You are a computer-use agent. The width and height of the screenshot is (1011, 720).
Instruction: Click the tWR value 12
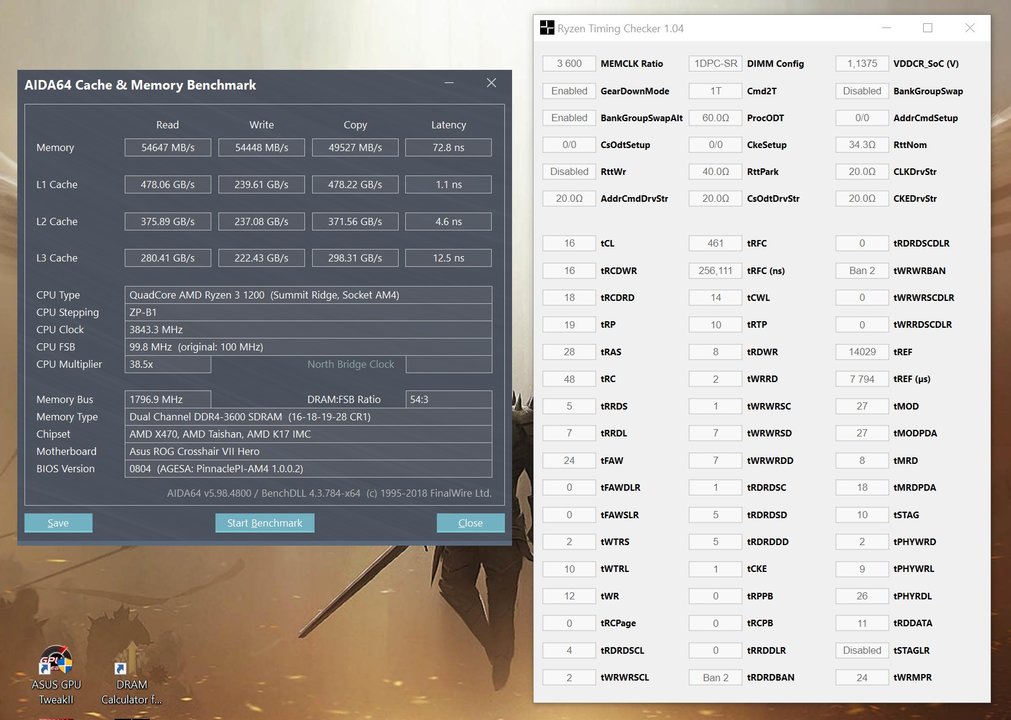569,596
